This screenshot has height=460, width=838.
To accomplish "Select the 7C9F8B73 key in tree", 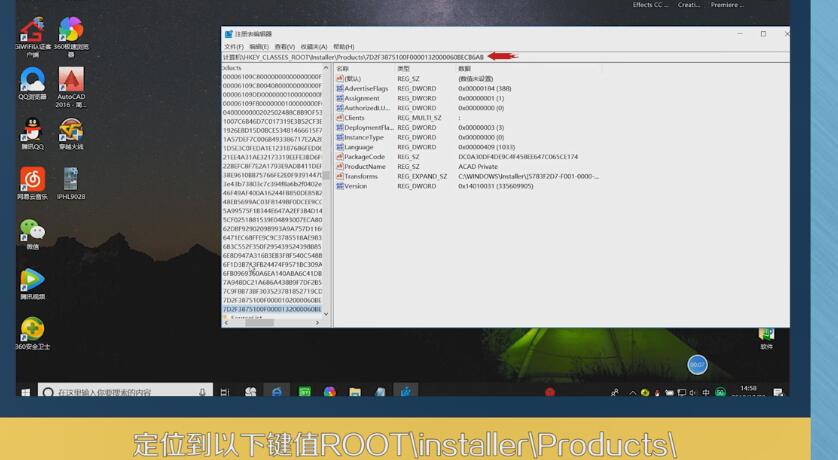I will 271,290.
